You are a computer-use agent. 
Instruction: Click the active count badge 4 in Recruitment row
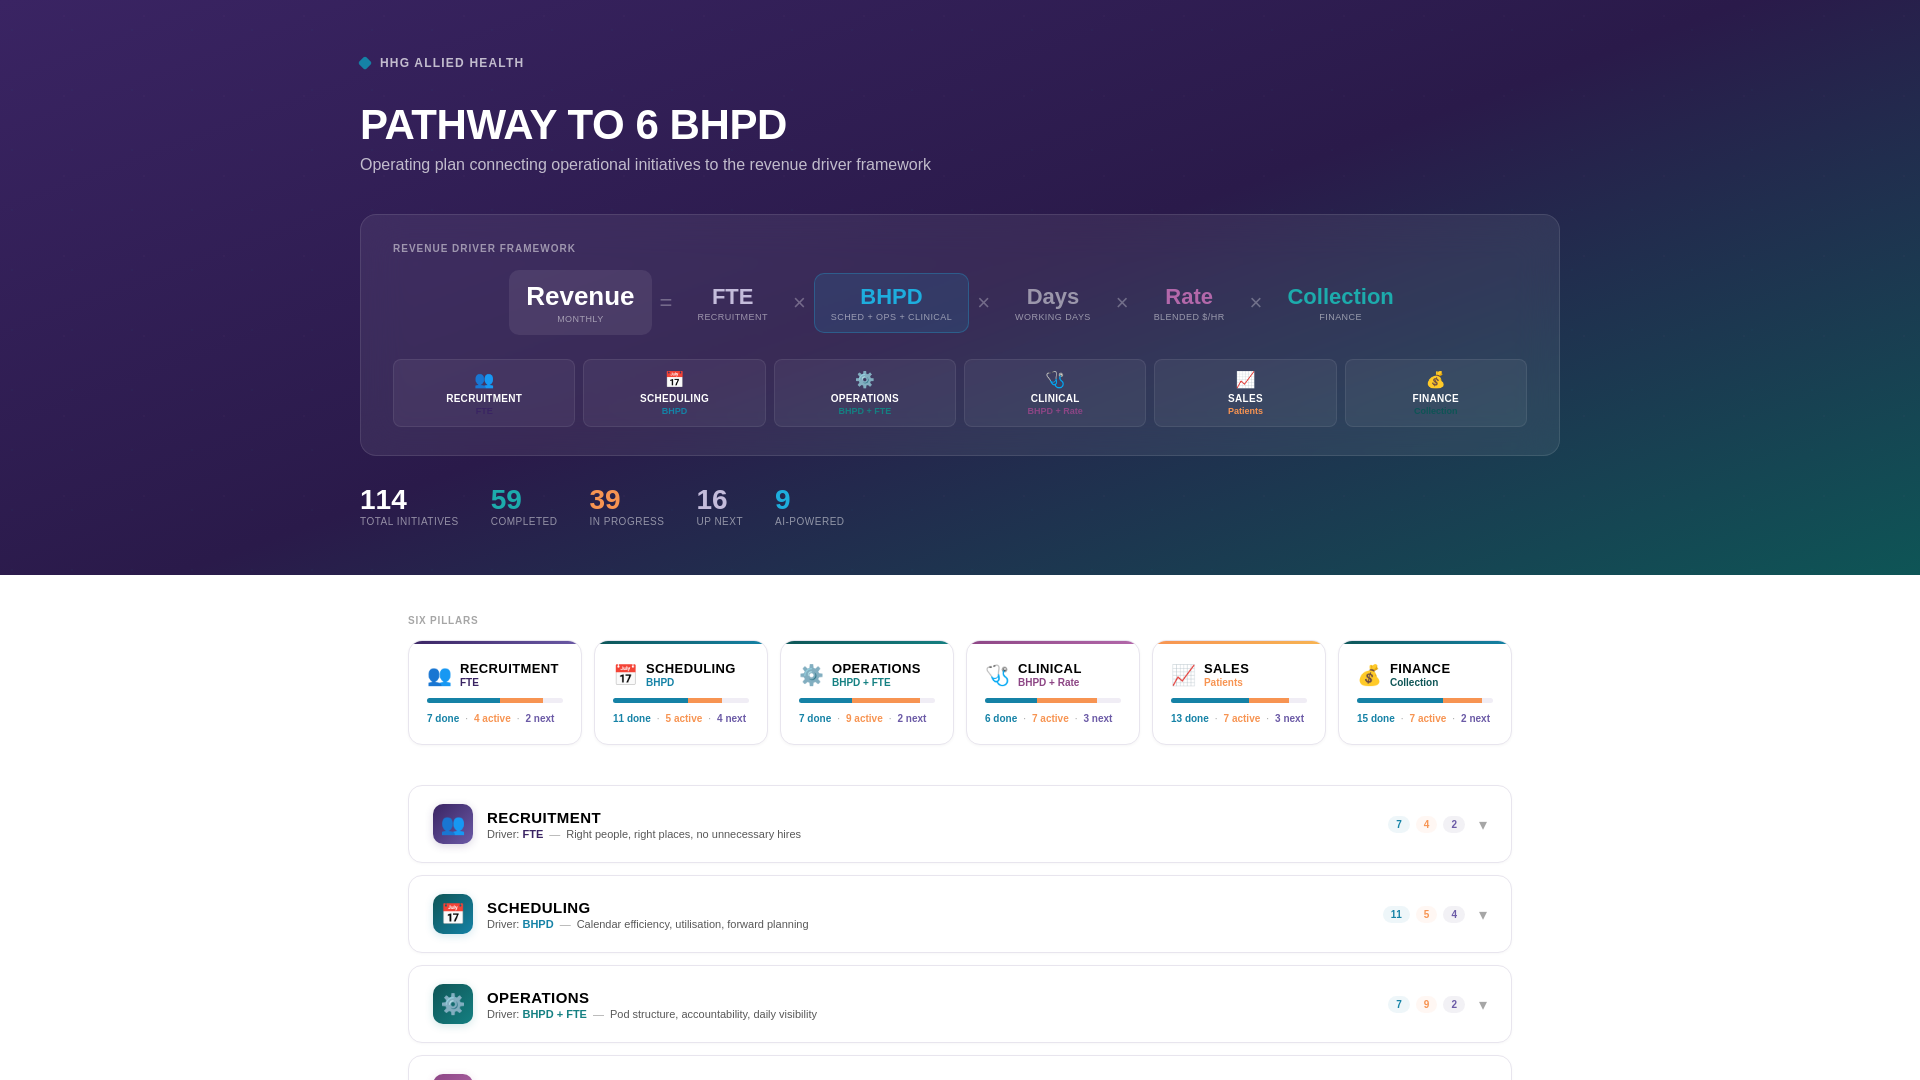[x=1426, y=825]
